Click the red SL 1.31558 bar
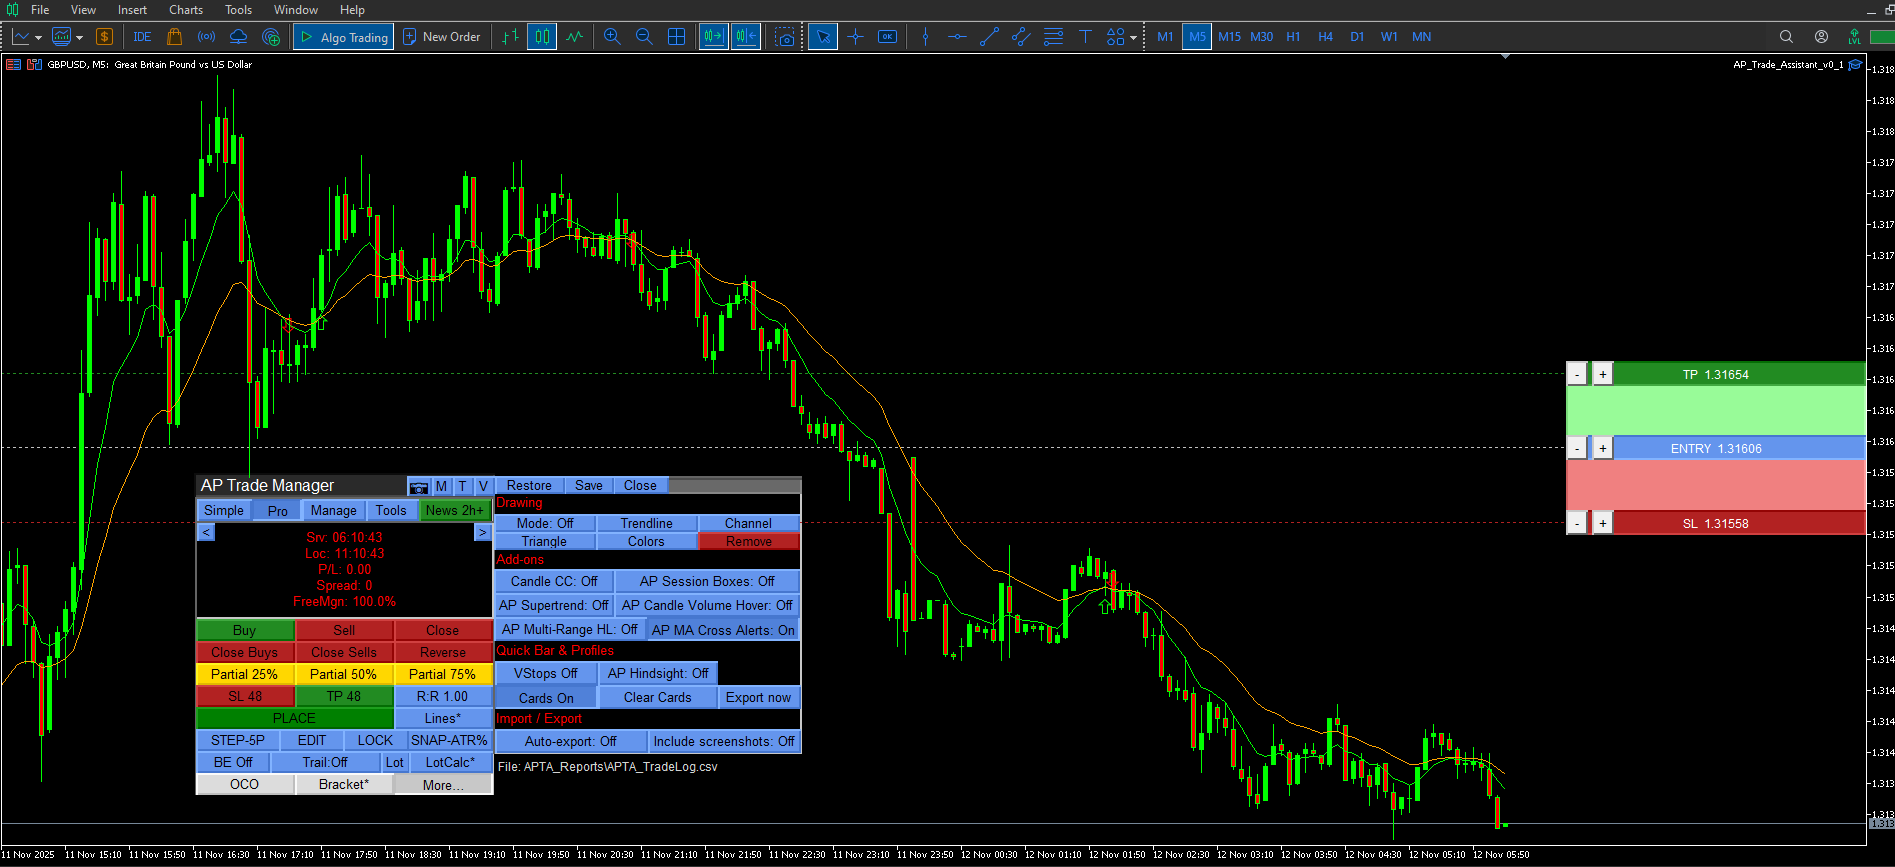The width and height of the screenshot is (1895, 867). point(1739,523)
